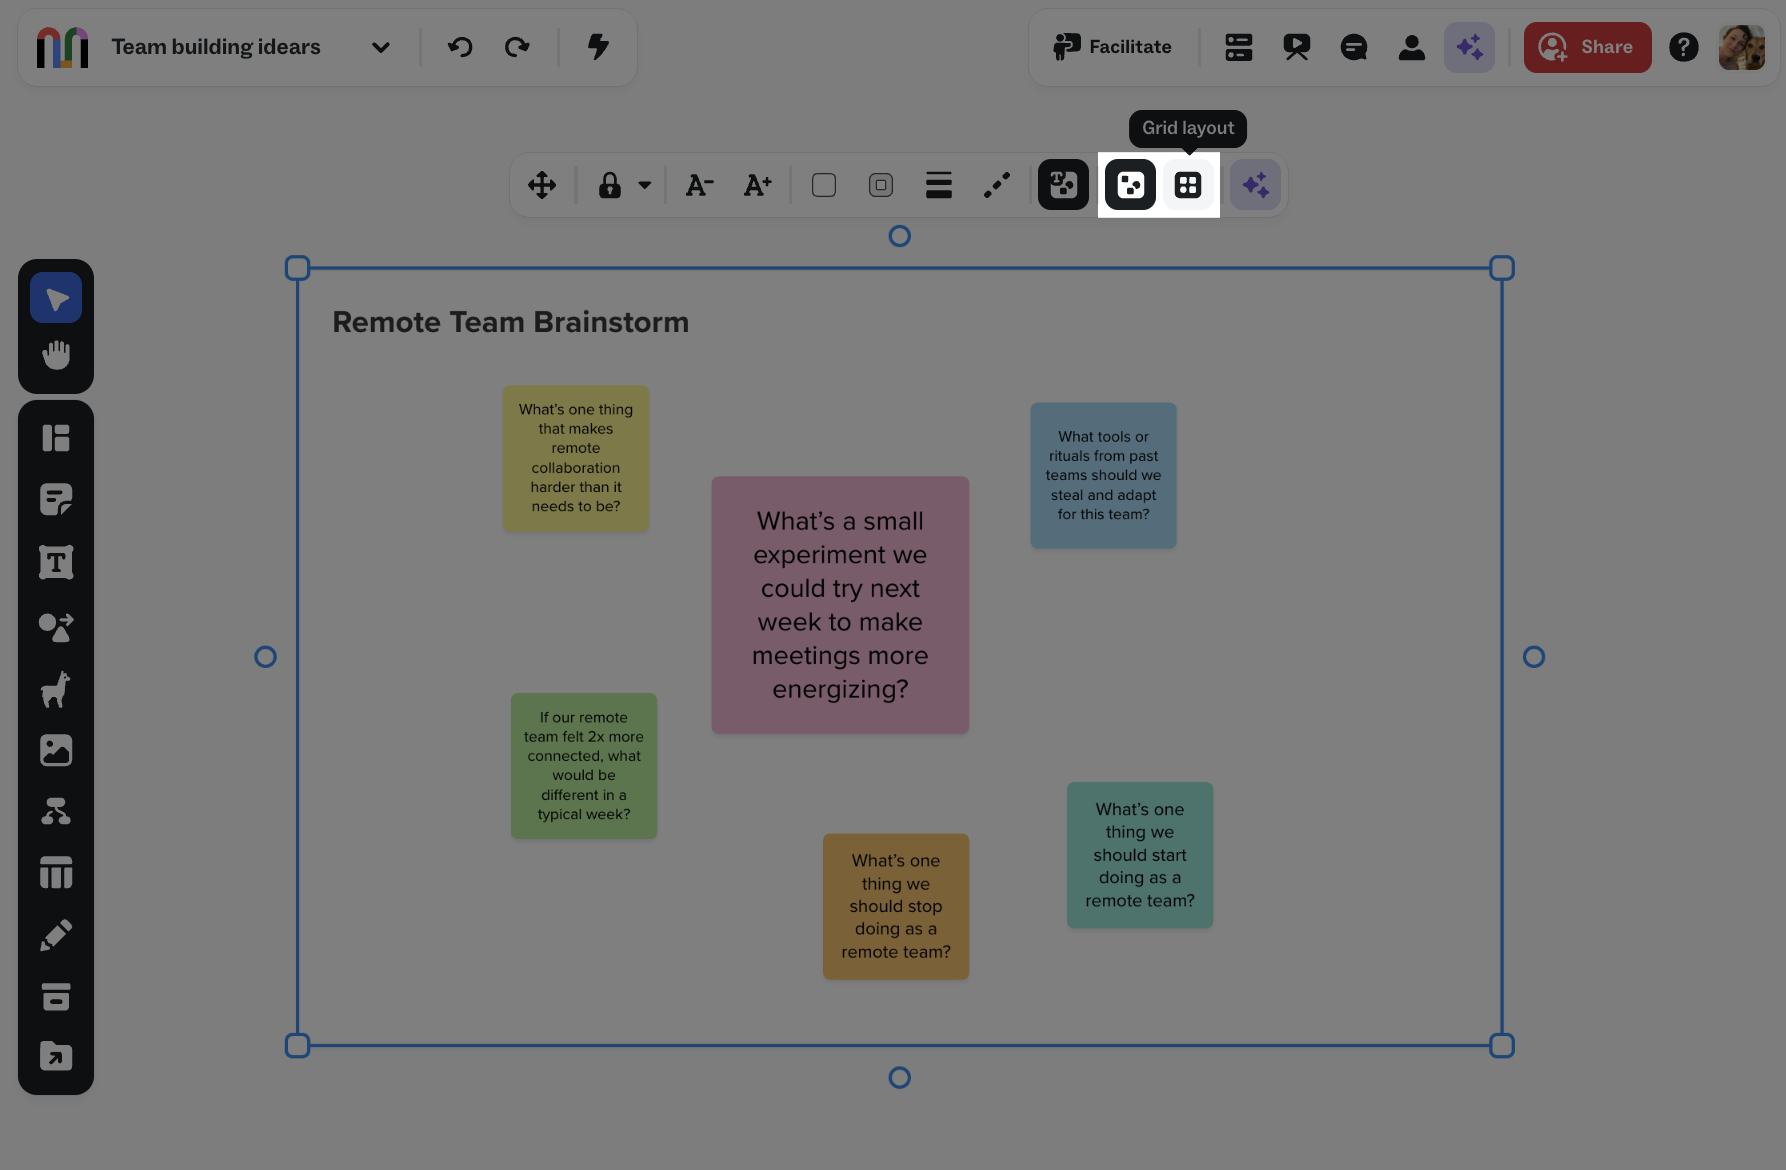
Task: Decrease title font size
Action: (699, 185)
